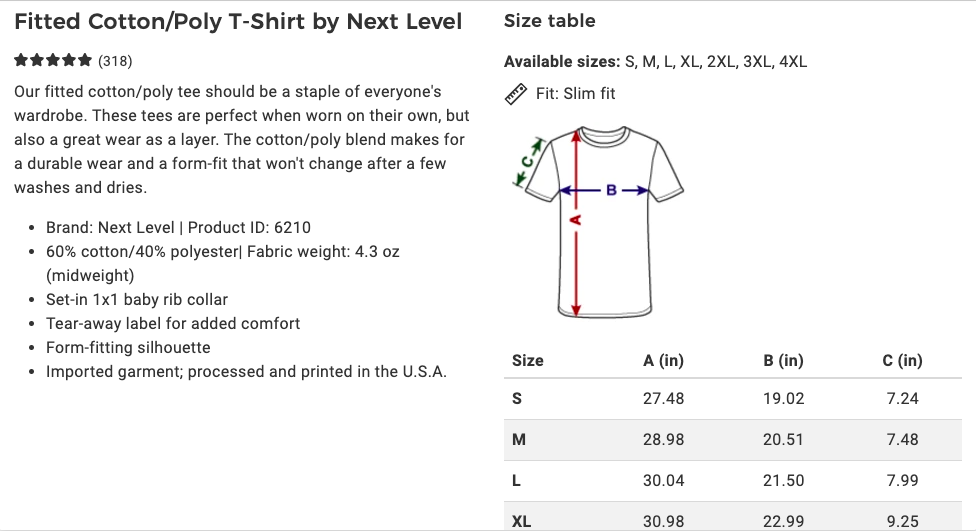Viewport: 976px width, 531px height.
Task: Click the Available sizes list text
Action: pos(655,62)
